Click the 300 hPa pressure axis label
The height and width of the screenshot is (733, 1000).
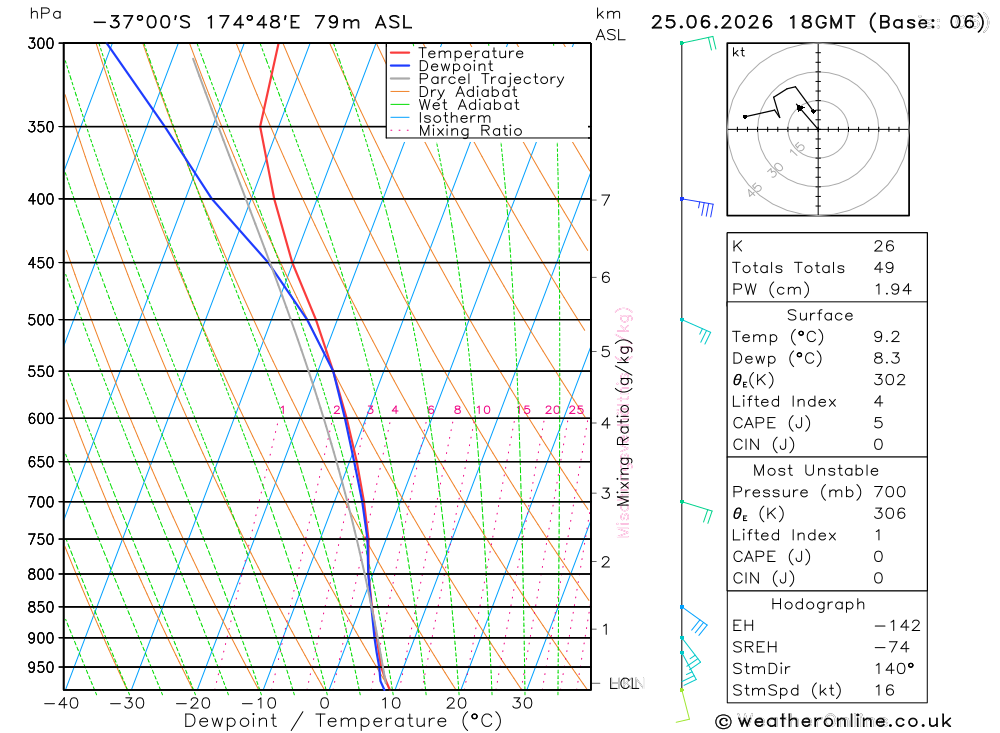[41, 43]
